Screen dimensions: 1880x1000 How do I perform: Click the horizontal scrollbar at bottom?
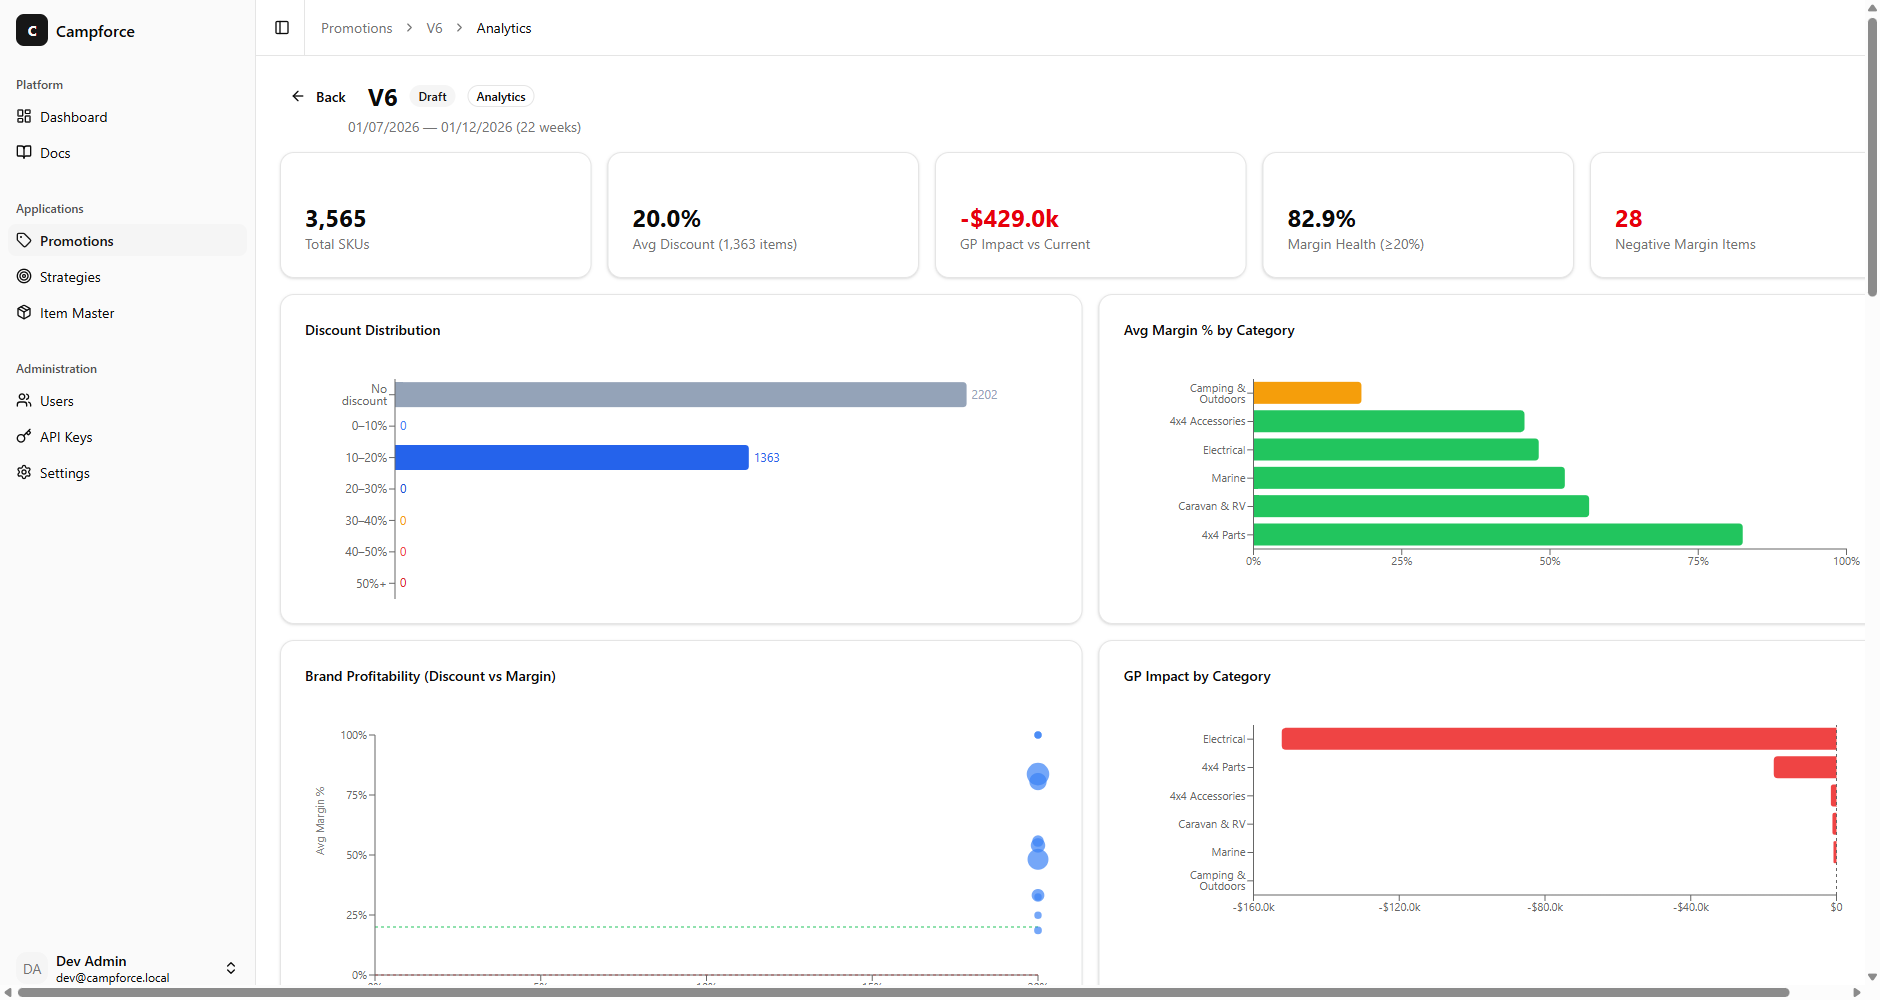point(903,993)
